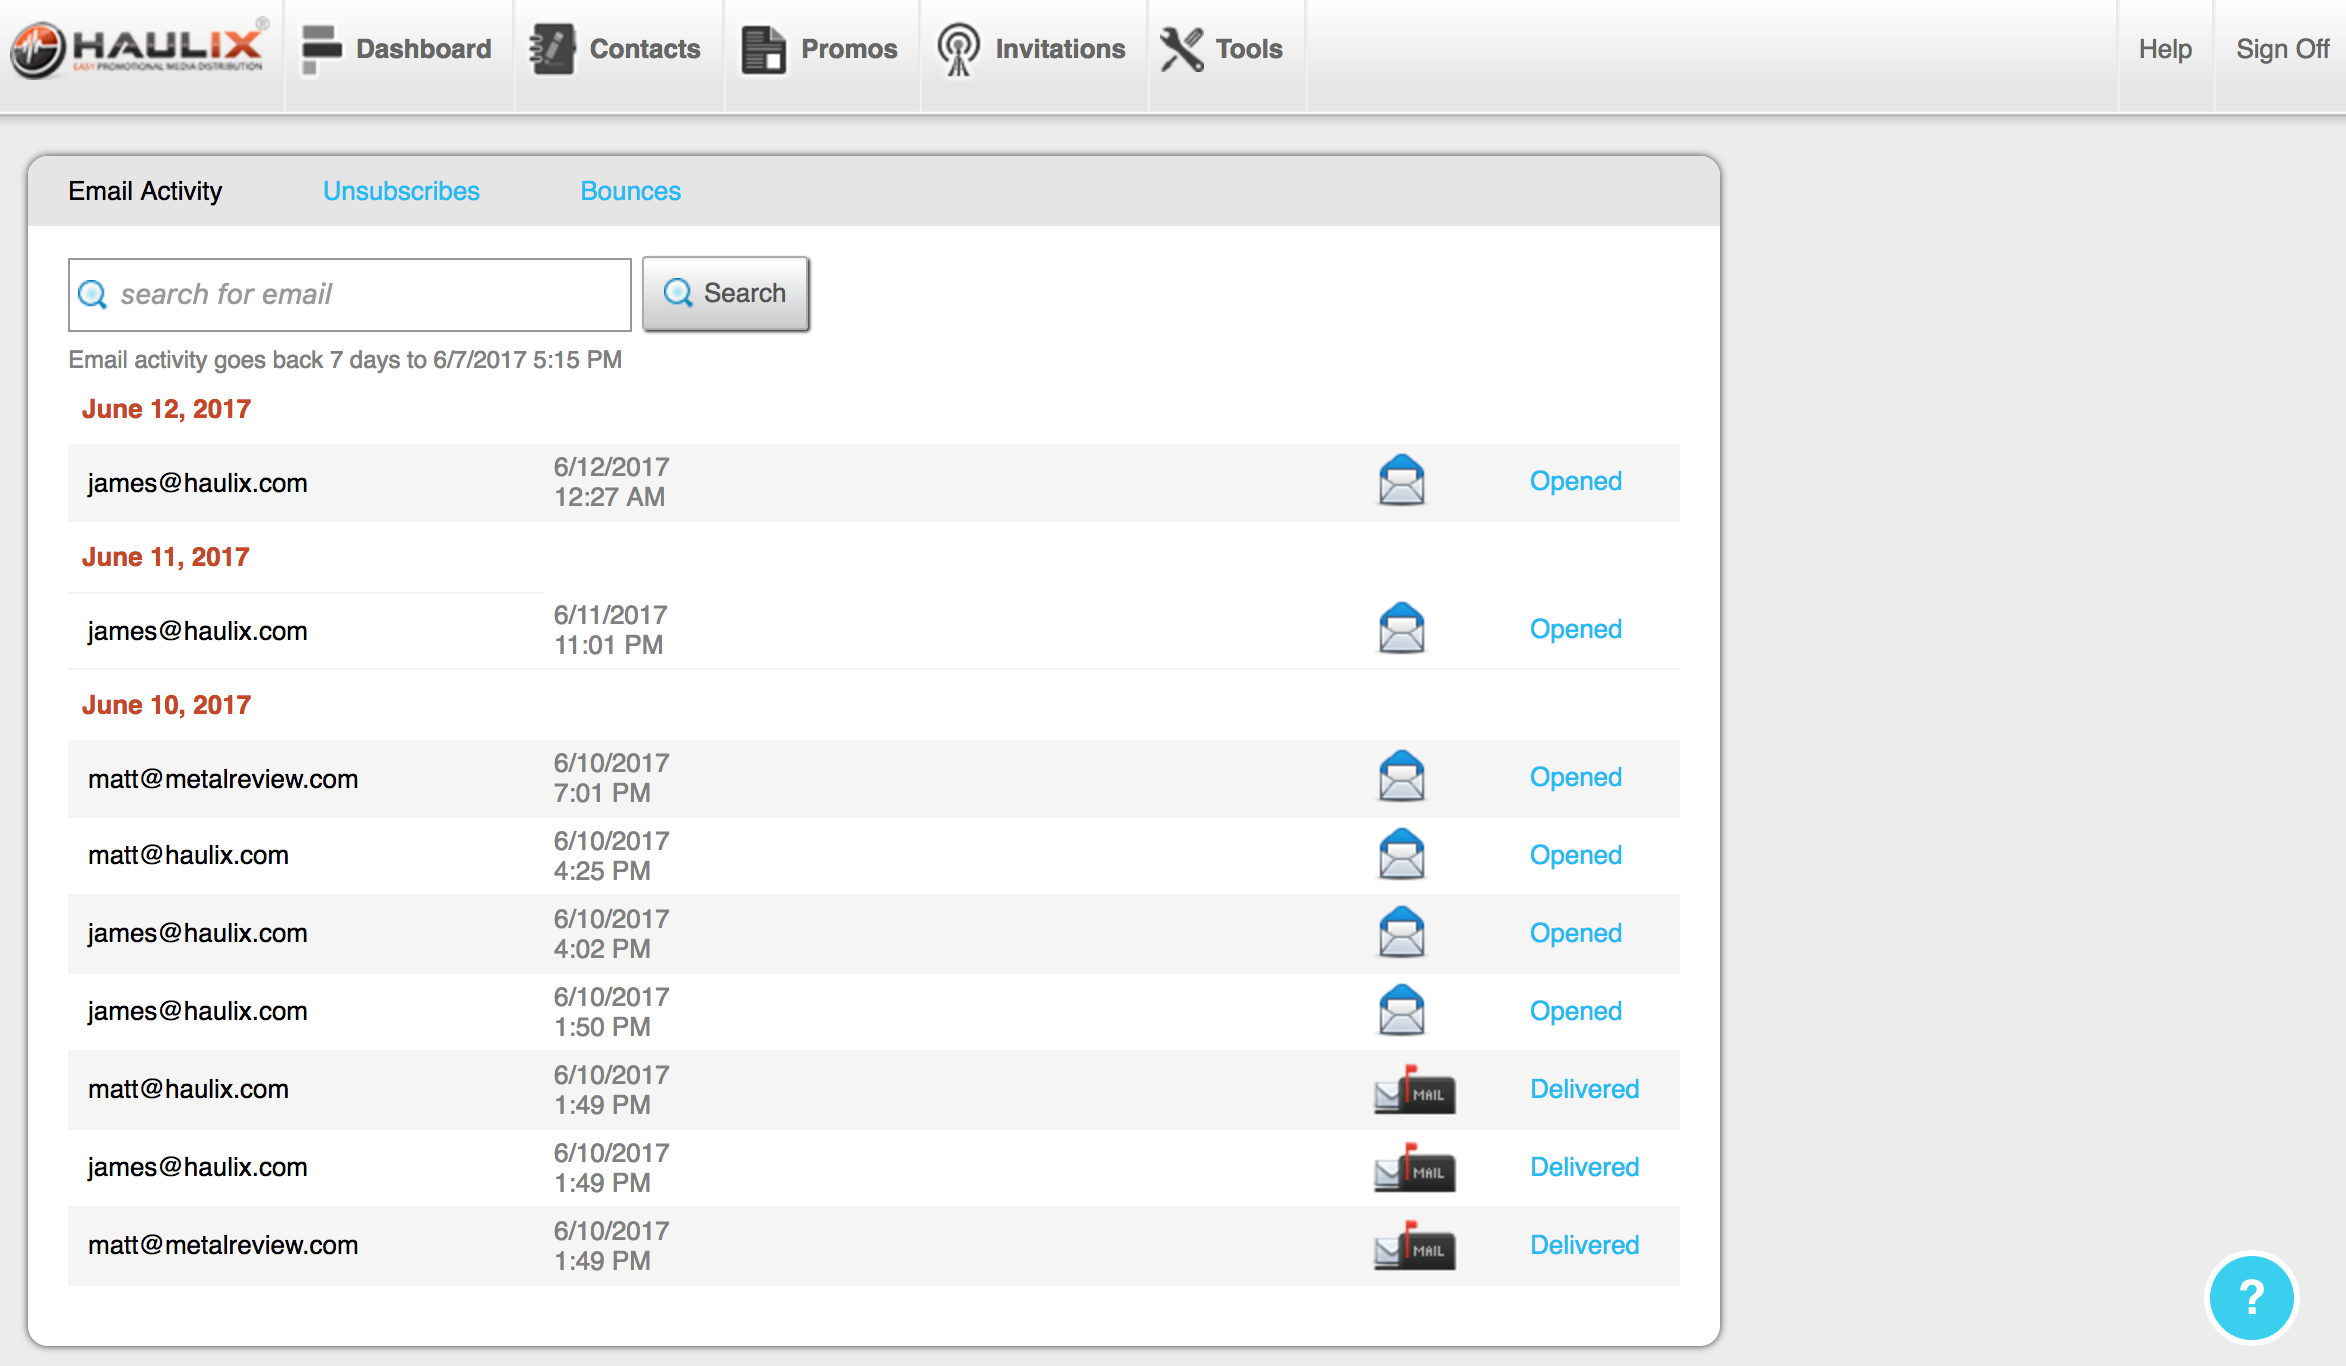This screenshot has height=1366, width=2346.
Task: Click the 6/12/2017 12:27 AM timestamp
Action: click(611, 482)
